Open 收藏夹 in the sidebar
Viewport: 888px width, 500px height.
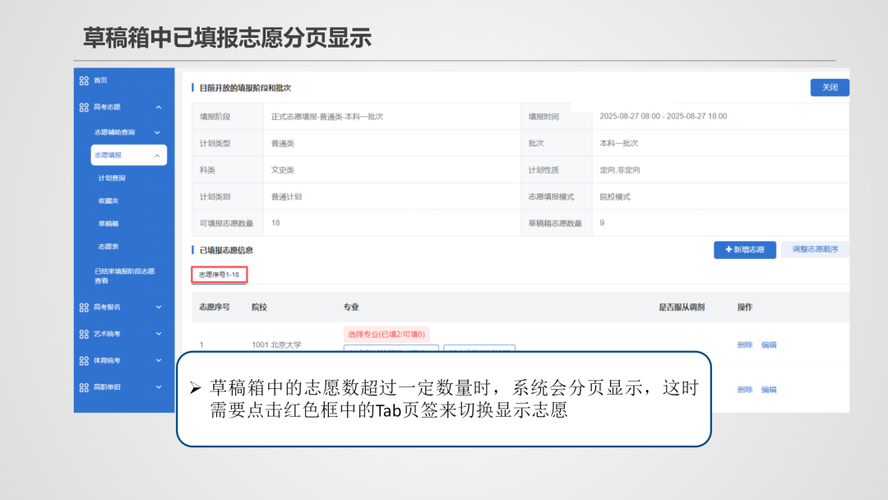tap(108, 200)
